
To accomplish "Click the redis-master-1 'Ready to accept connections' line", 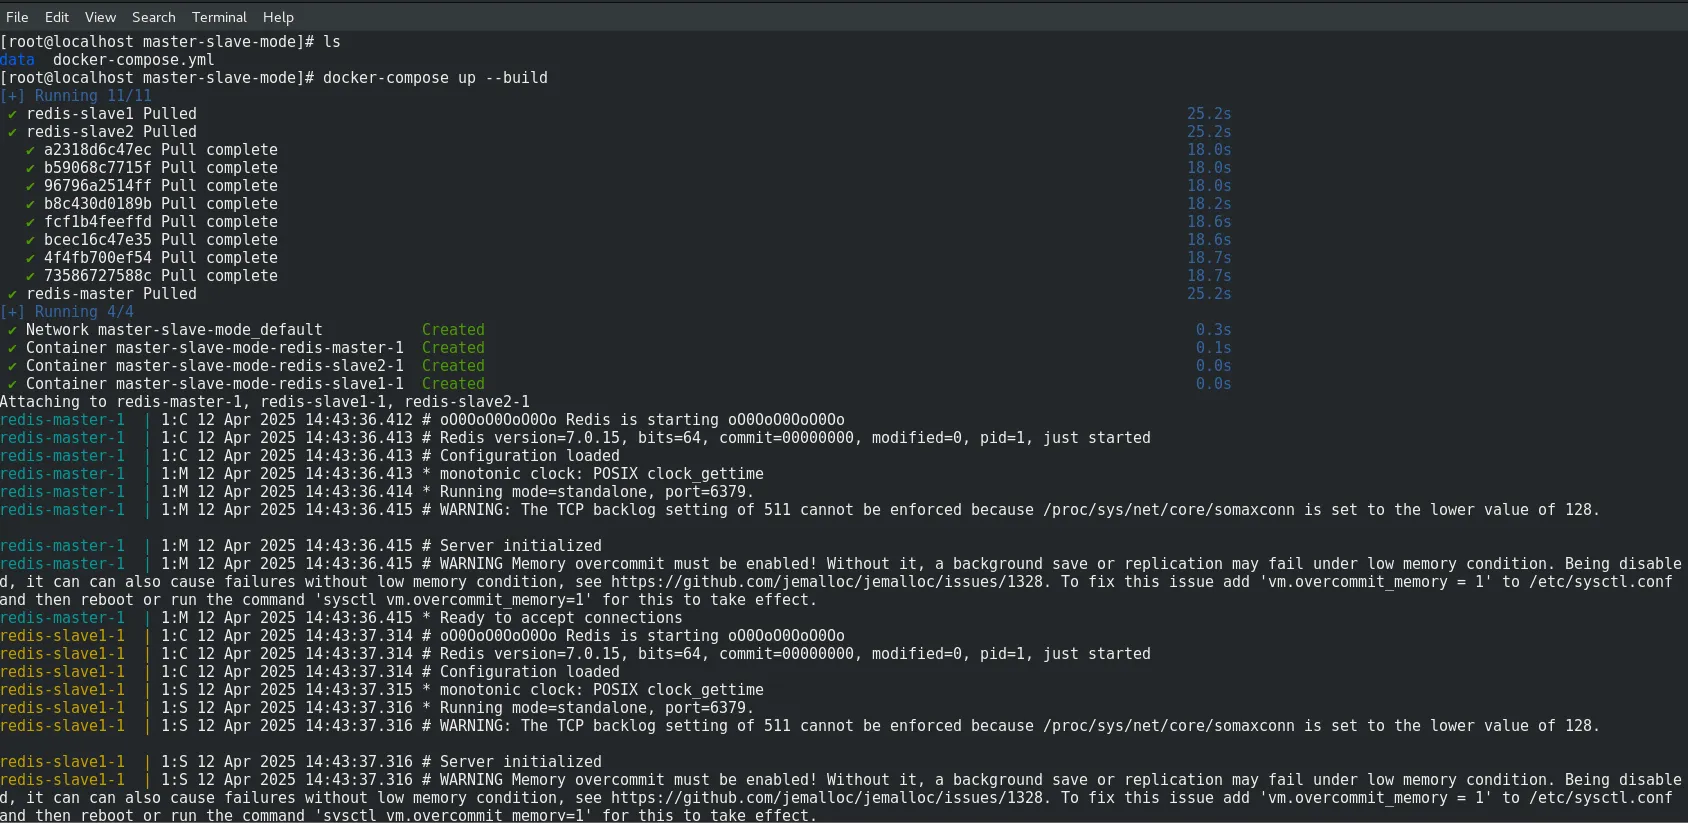I will (x=341, y=618).
